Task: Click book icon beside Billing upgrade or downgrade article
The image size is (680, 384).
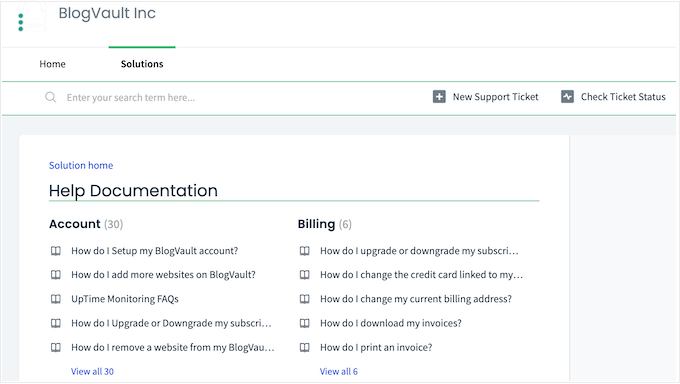Action: pyautogui.click(x=305, y=251)
